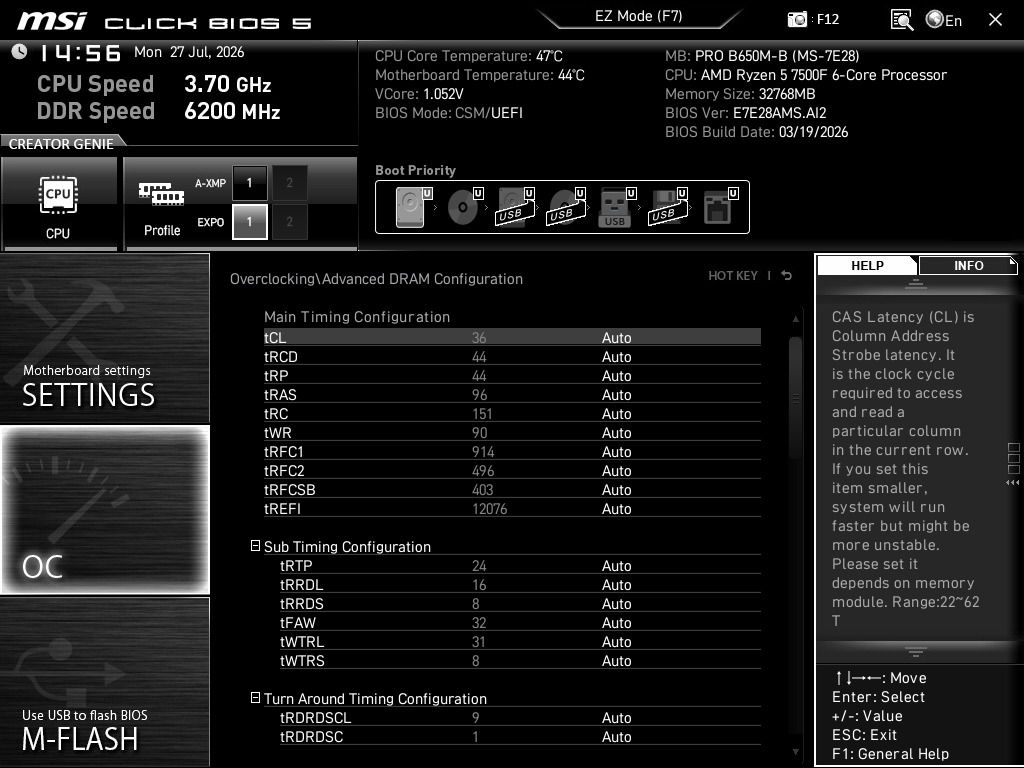Go back with the return arrow icon
1024x768 pixels.
786,276
